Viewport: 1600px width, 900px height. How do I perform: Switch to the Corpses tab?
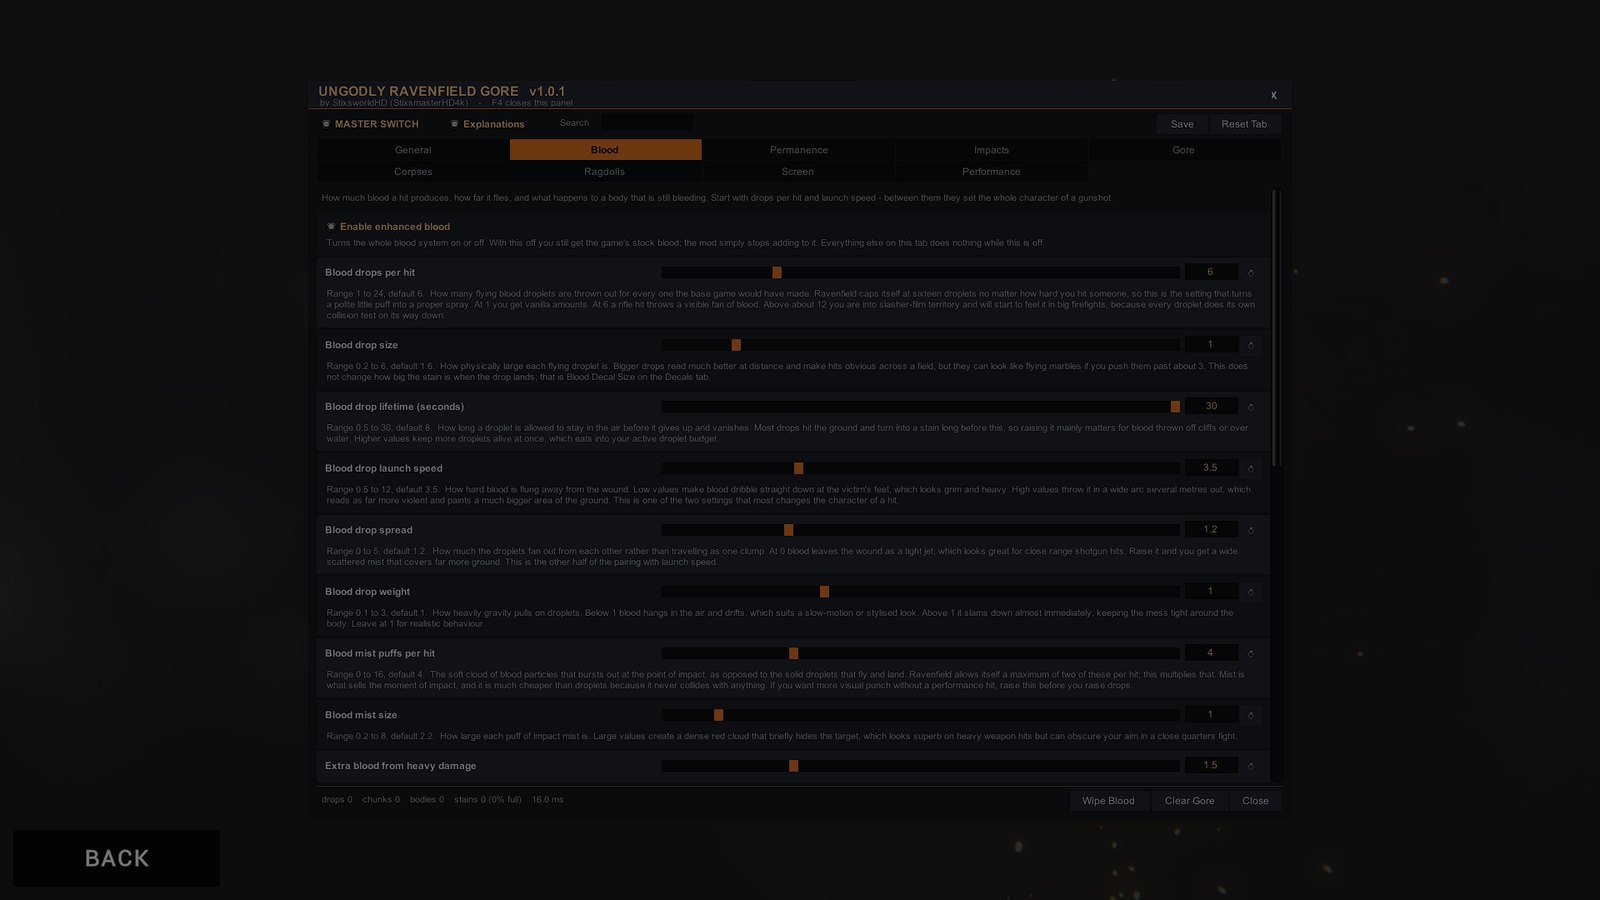coord(413,172)
